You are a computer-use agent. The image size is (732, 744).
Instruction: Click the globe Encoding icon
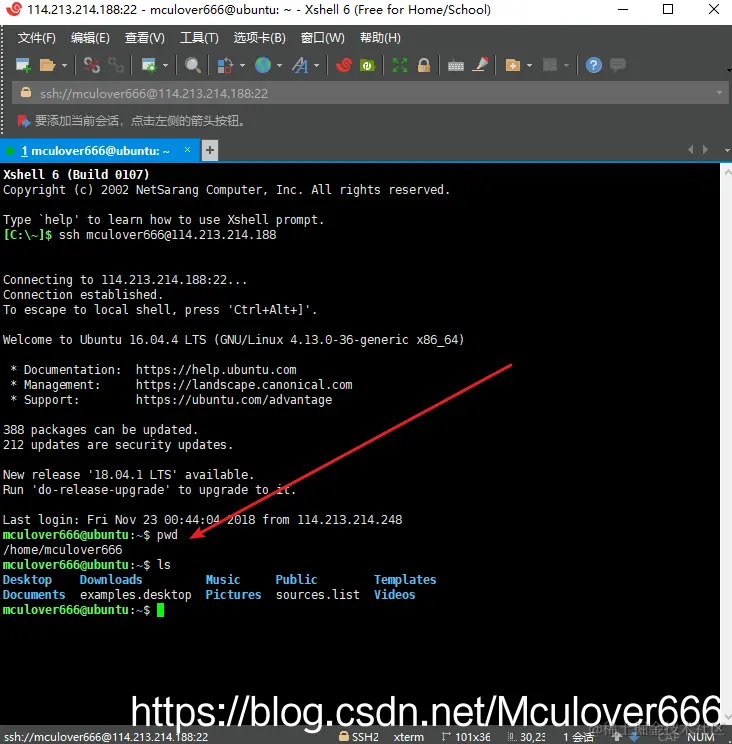point(263,65)
